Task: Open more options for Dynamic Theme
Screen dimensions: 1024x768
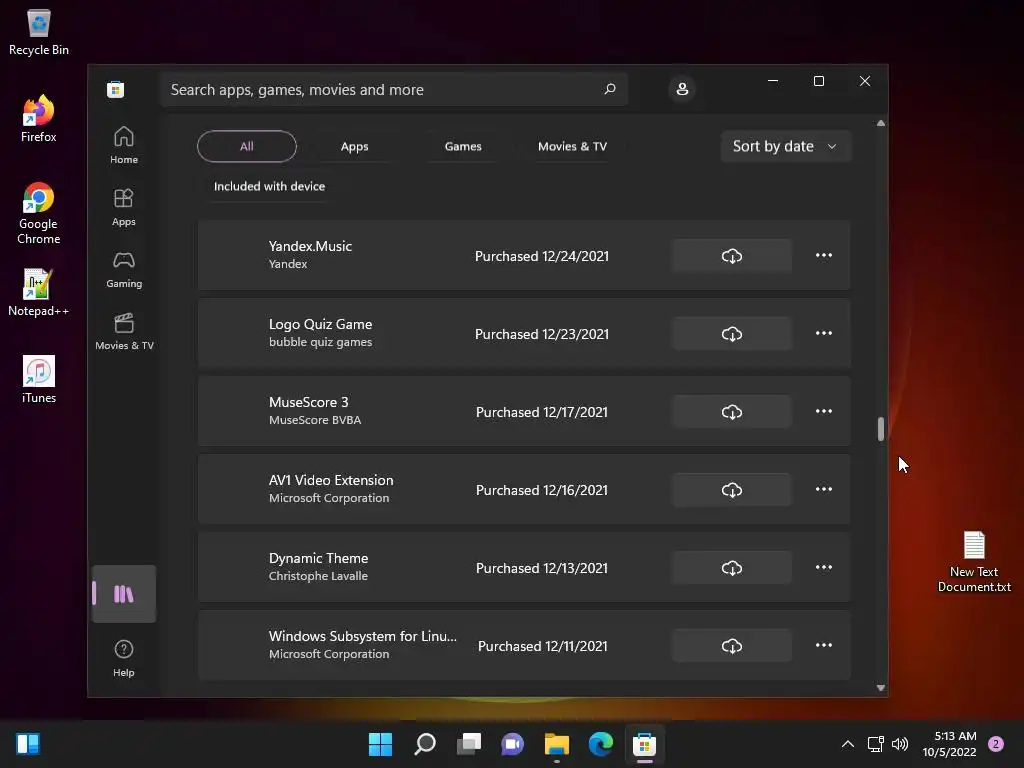Action: [824, 568]
